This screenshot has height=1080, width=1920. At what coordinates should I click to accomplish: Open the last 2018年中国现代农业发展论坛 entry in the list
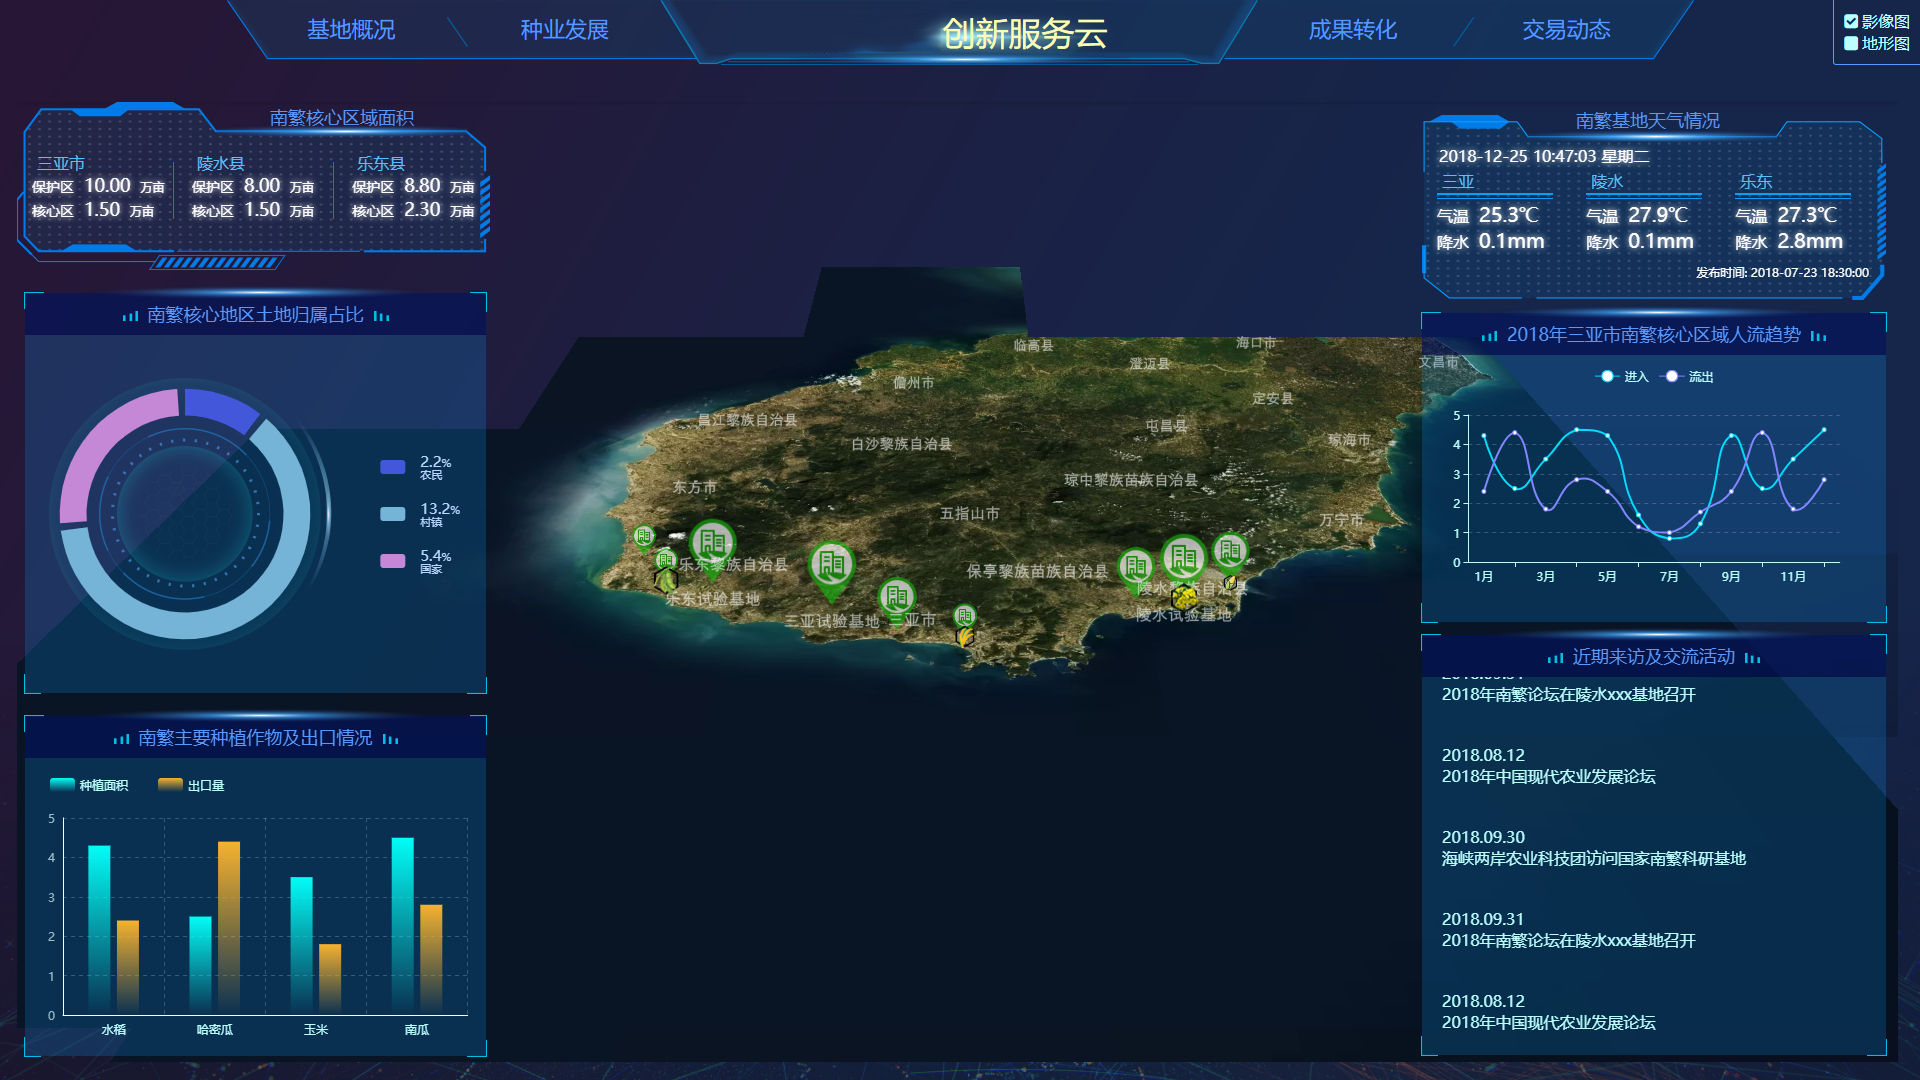coord(1548,1012)
